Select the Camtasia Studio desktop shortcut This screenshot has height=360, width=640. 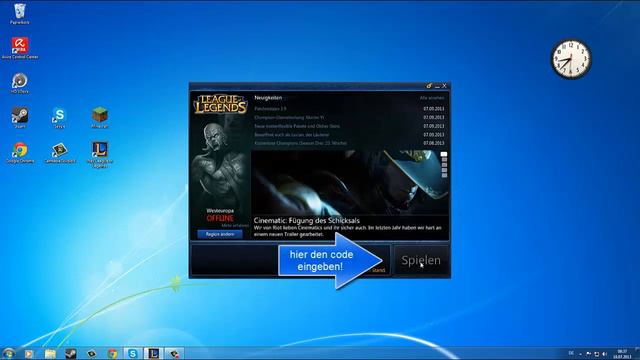[x=60, y=152]
